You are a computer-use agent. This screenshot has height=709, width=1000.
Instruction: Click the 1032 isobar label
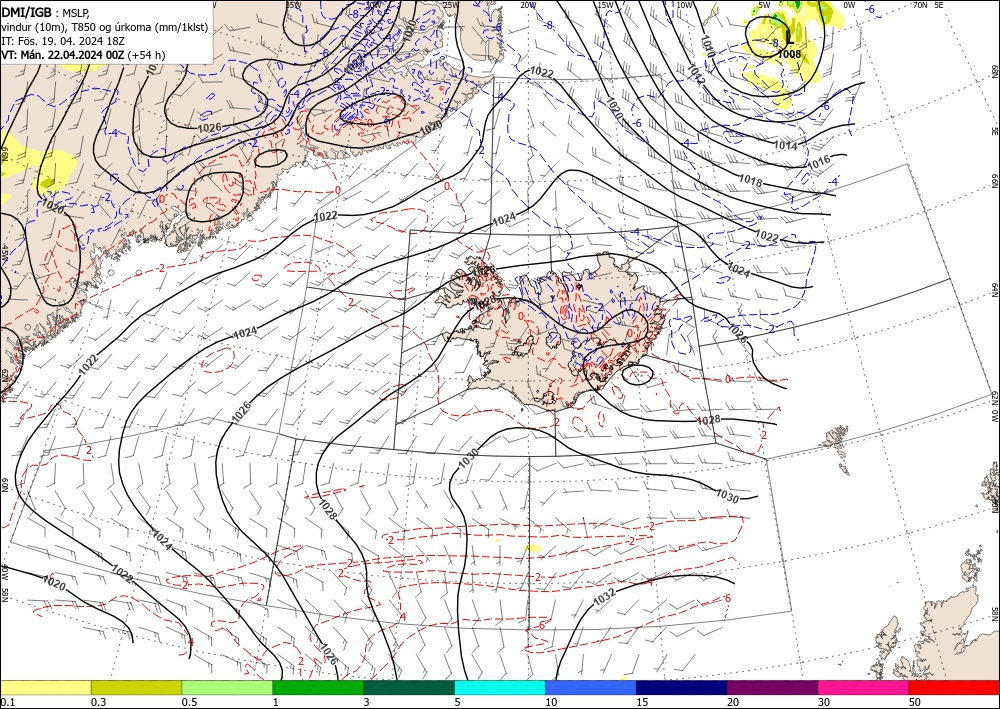pos(604,598)
